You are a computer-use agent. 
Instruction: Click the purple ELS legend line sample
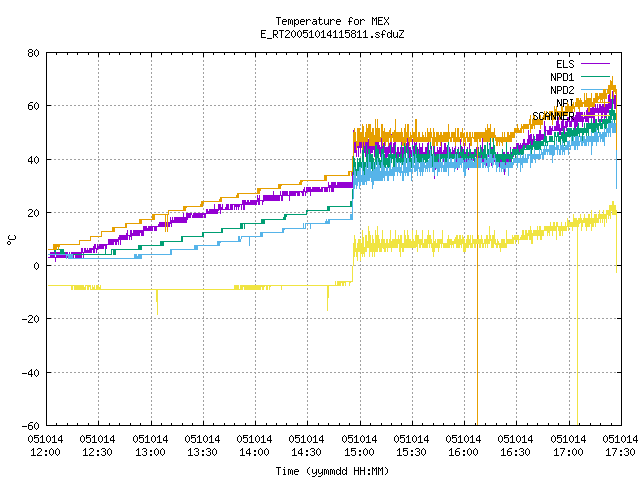596,64
